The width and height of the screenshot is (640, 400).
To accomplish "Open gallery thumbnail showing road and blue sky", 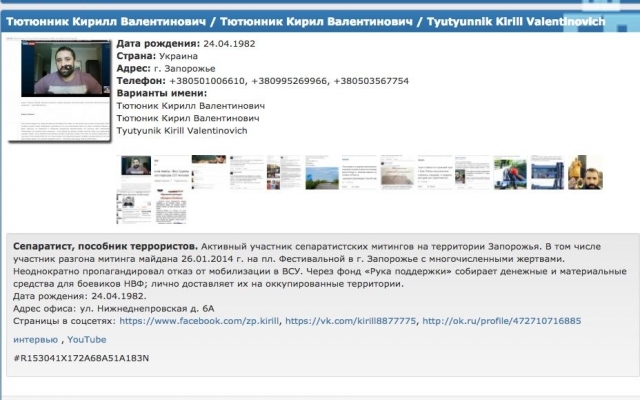I will (322, 172).
